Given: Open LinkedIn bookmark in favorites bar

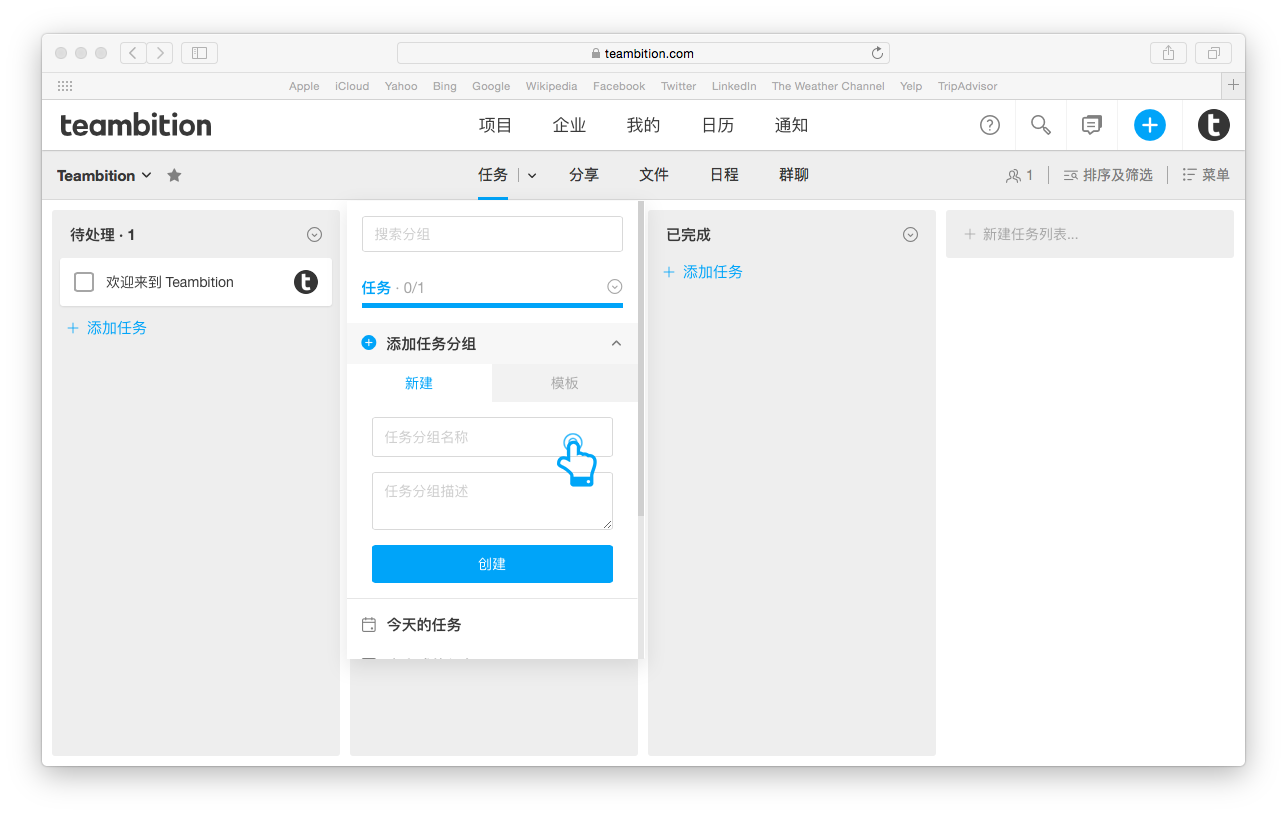Looking at the screenshot, I should (x=734, y=86).
